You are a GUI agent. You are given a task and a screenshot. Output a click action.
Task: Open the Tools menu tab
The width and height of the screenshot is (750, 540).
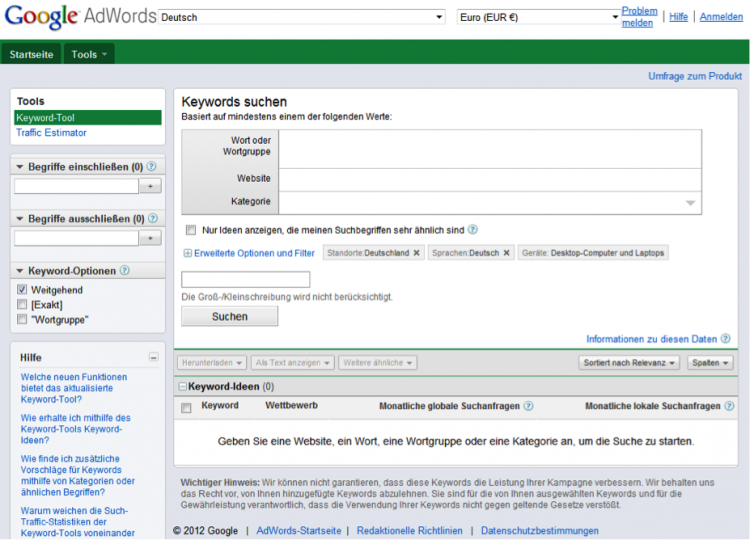pos(89,54)
